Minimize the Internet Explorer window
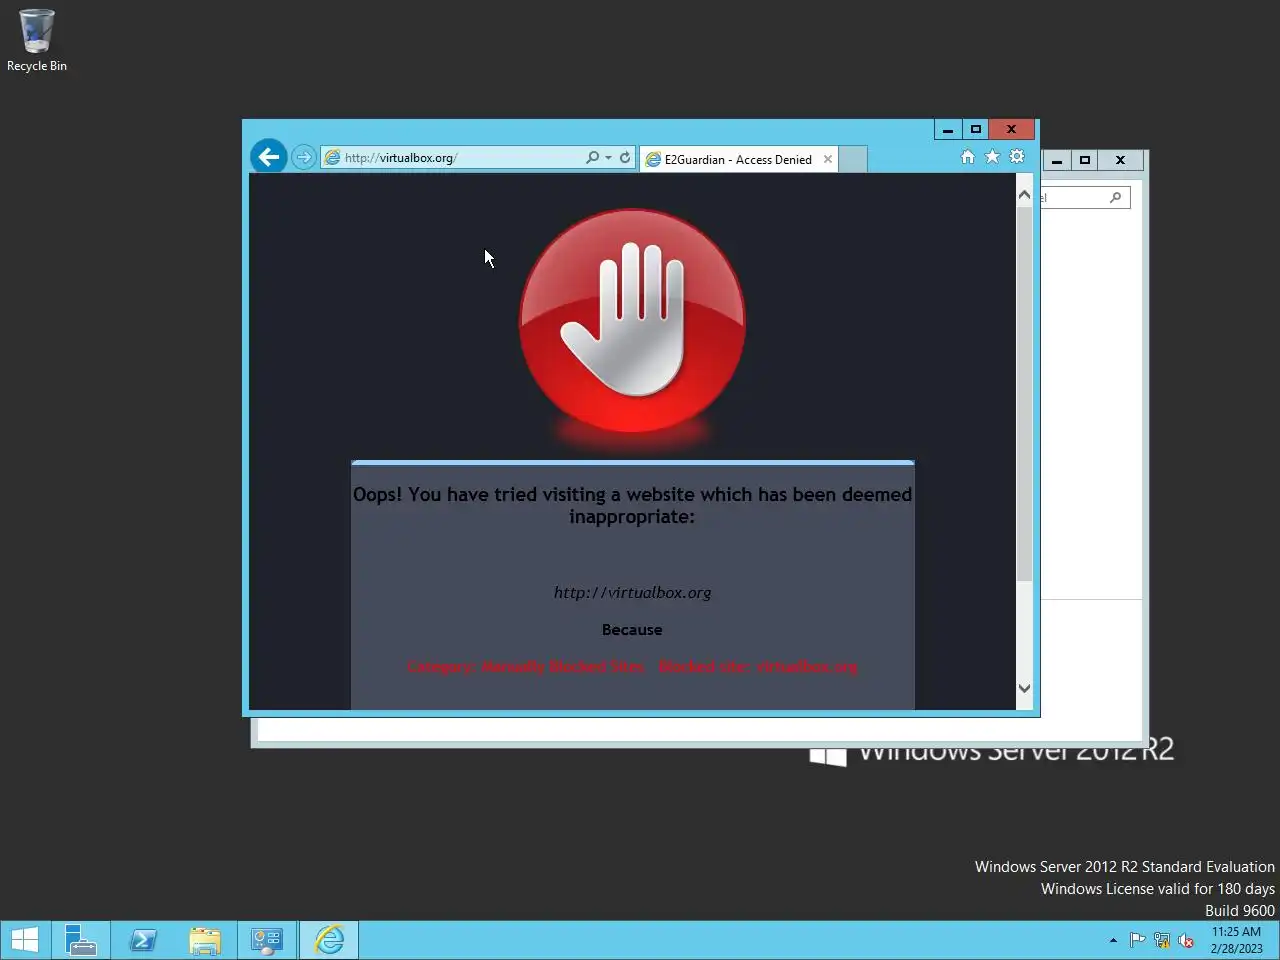The width and height of the screenshot is (1280, 960). (948, 129)
